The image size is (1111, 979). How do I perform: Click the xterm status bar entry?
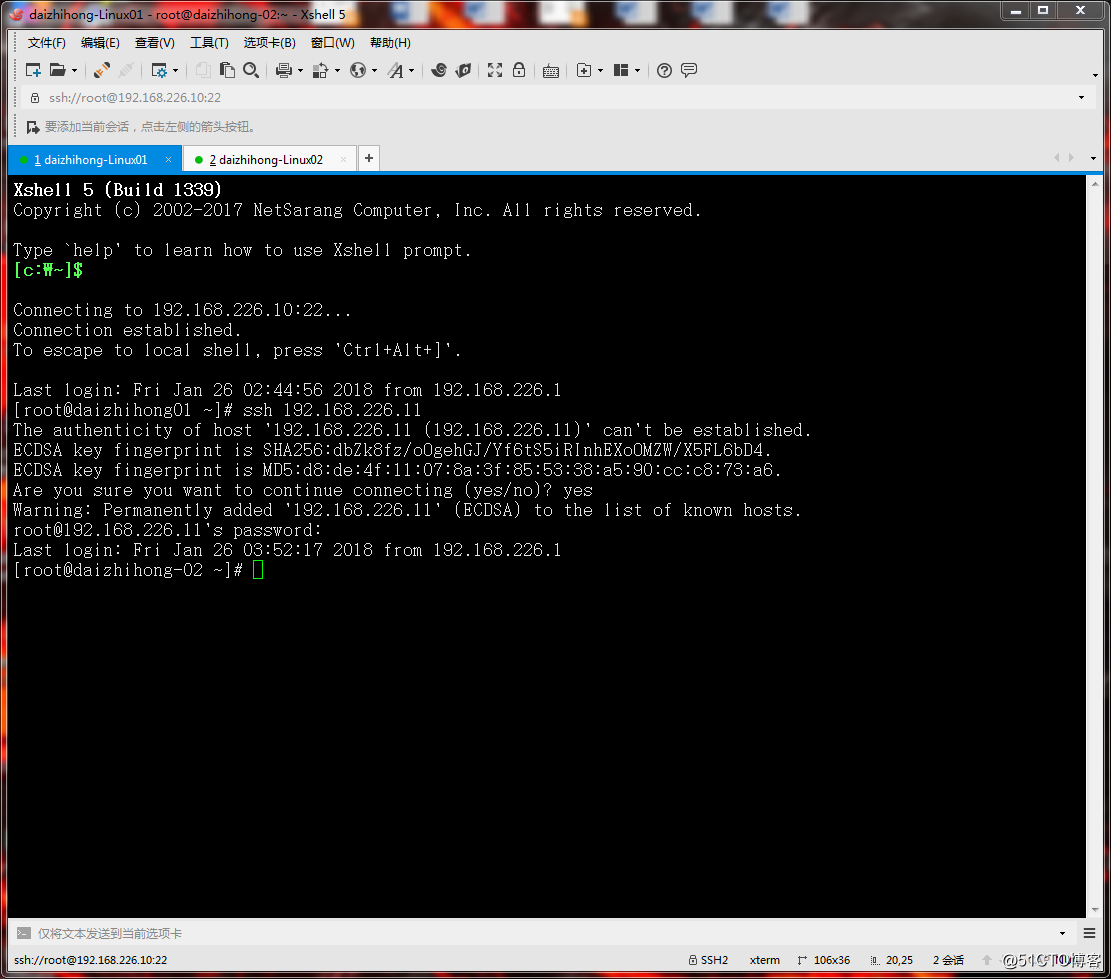[765, 960]
